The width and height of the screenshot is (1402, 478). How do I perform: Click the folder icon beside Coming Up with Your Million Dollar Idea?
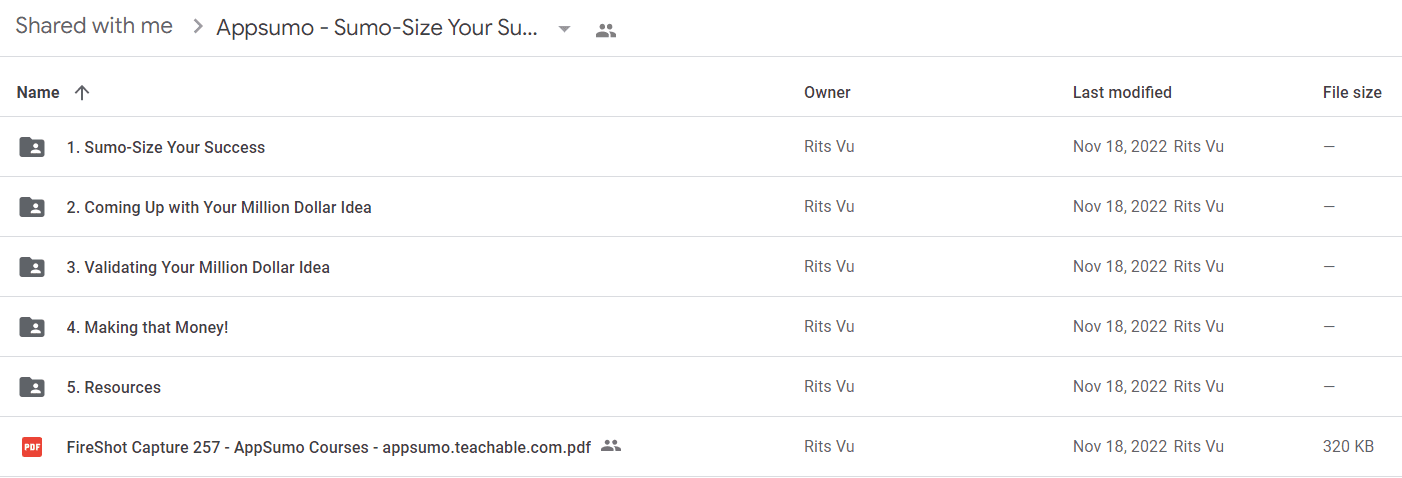(32, 207)
